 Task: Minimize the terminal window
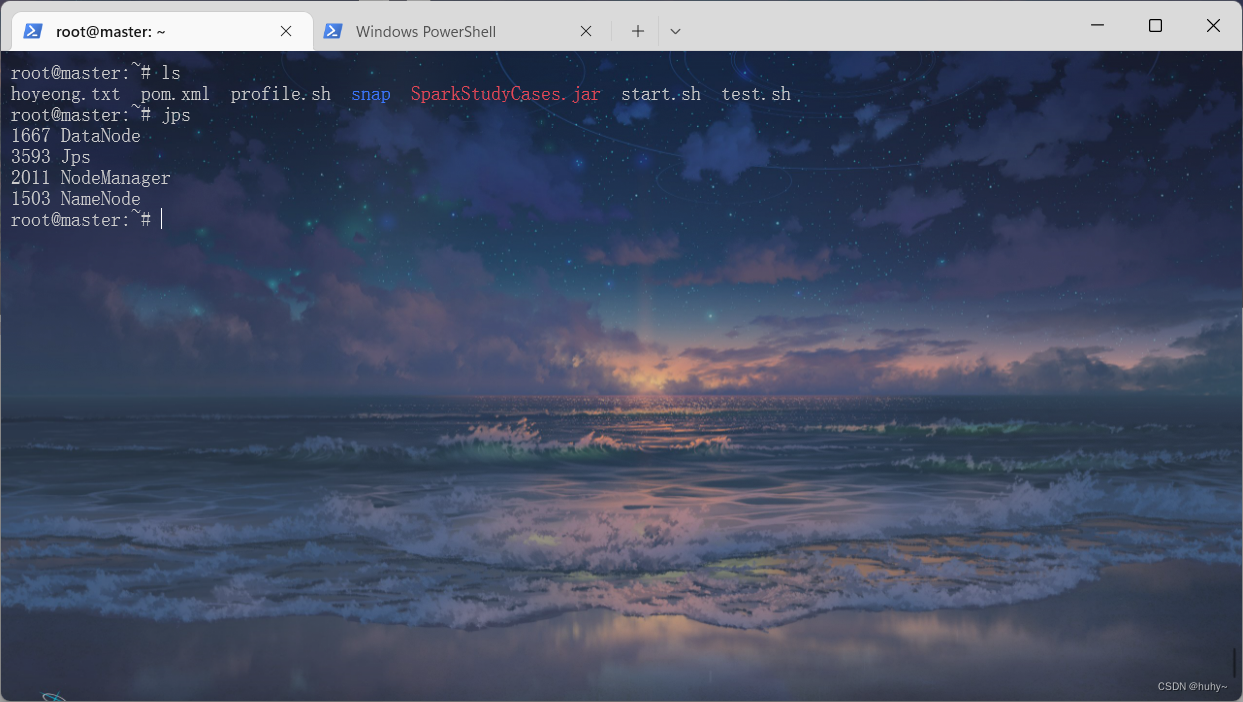tap(1097, 26)
